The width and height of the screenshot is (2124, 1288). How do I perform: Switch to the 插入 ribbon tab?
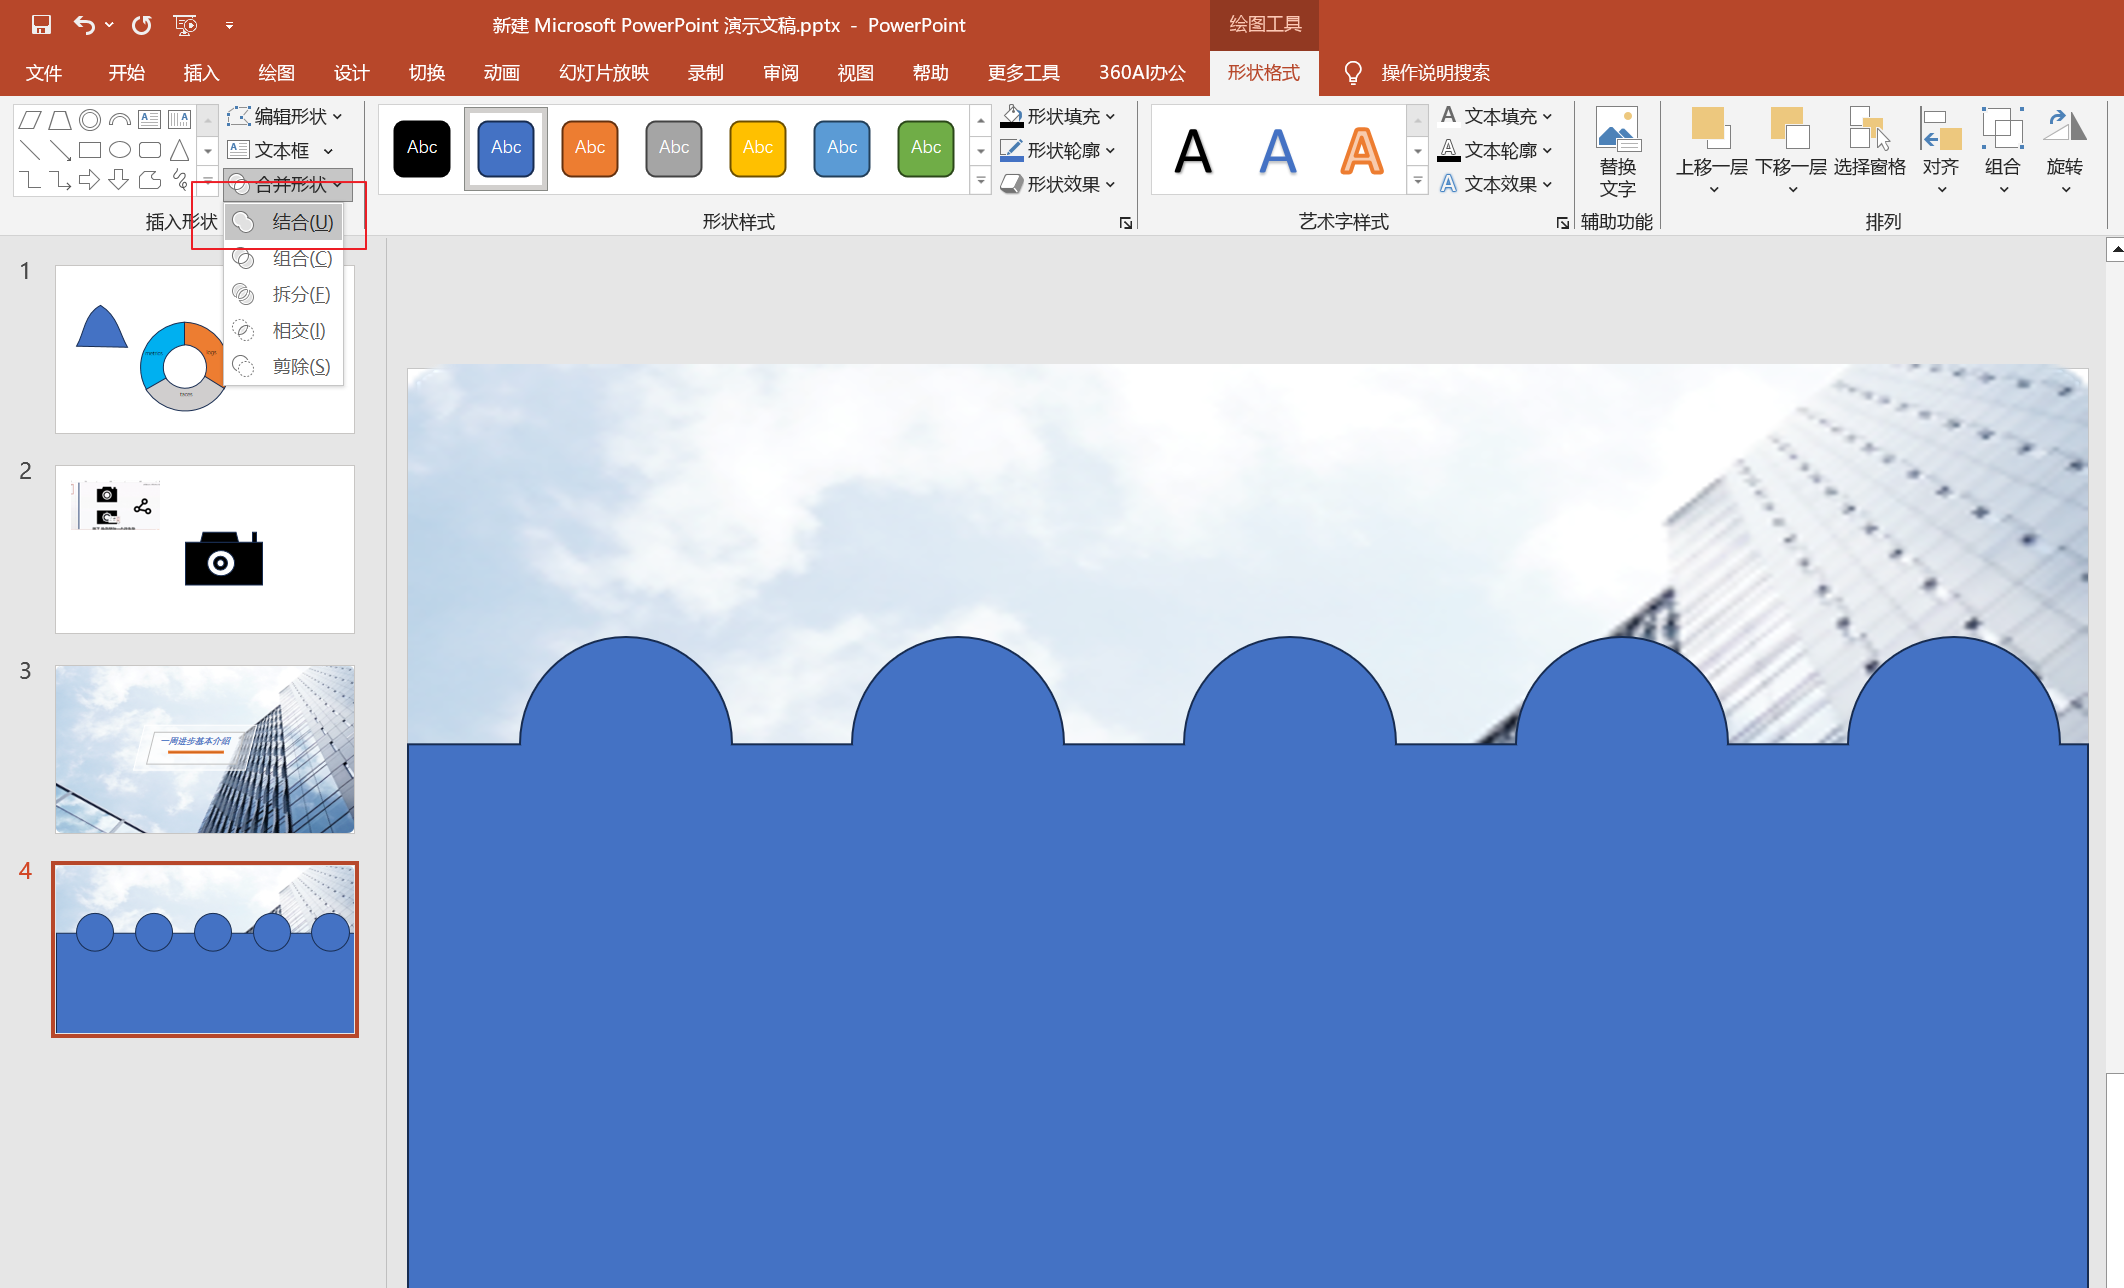click(x=201, y=73)
